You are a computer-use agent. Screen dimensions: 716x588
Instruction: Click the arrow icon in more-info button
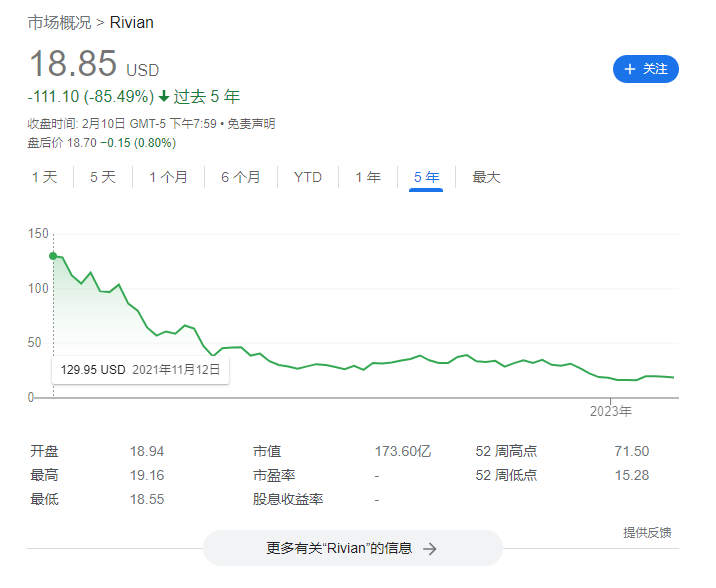tap(429, 548)
